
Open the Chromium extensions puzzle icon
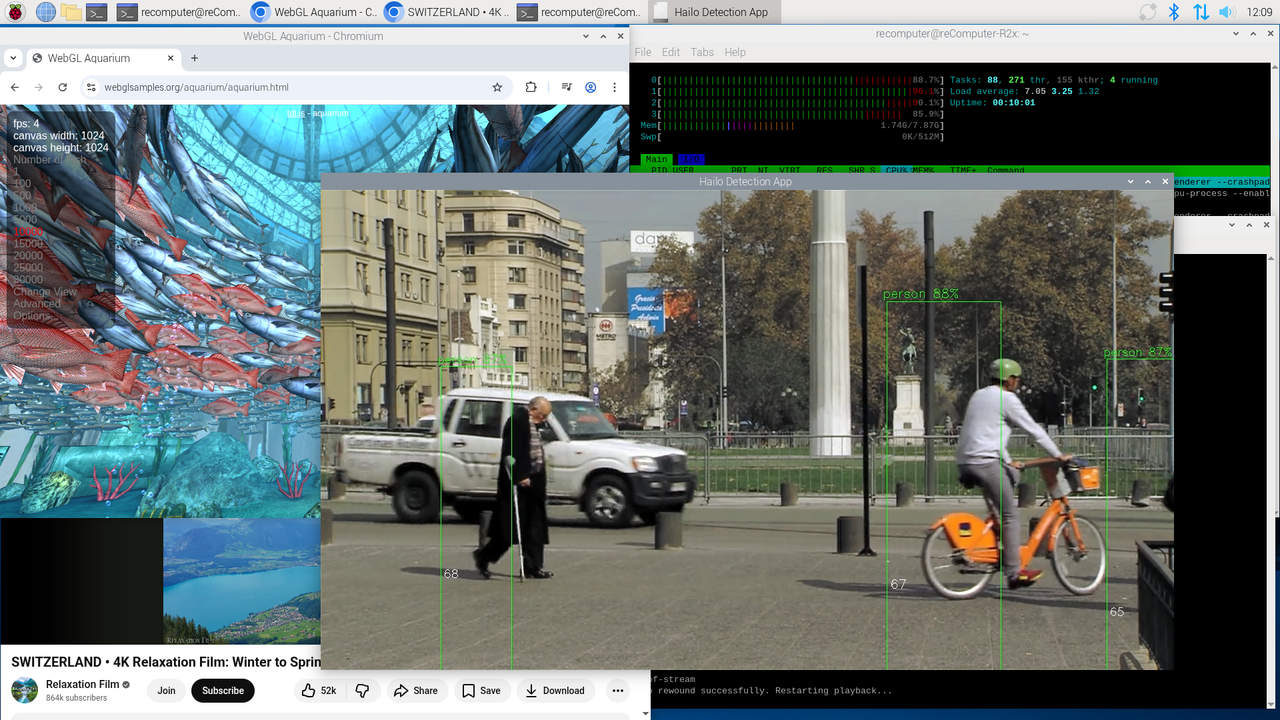(x=531, y=87)
